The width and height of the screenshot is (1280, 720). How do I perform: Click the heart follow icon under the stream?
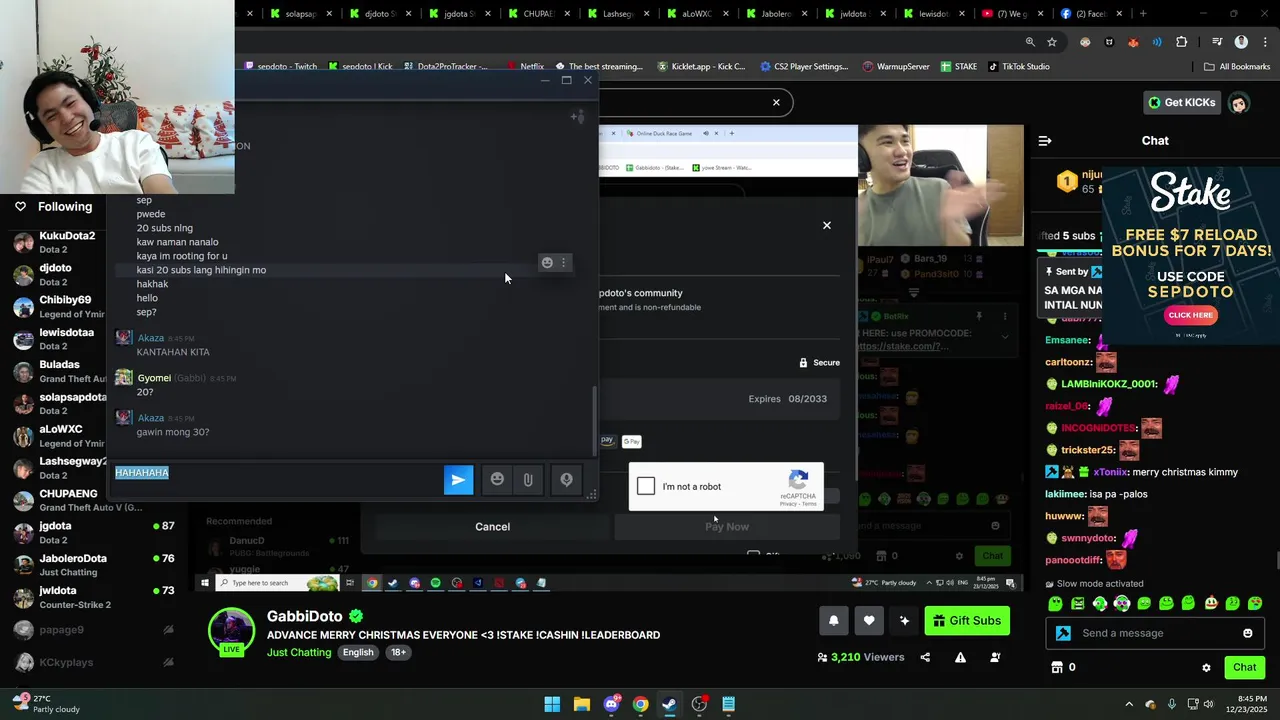click(x=869, y=621)
